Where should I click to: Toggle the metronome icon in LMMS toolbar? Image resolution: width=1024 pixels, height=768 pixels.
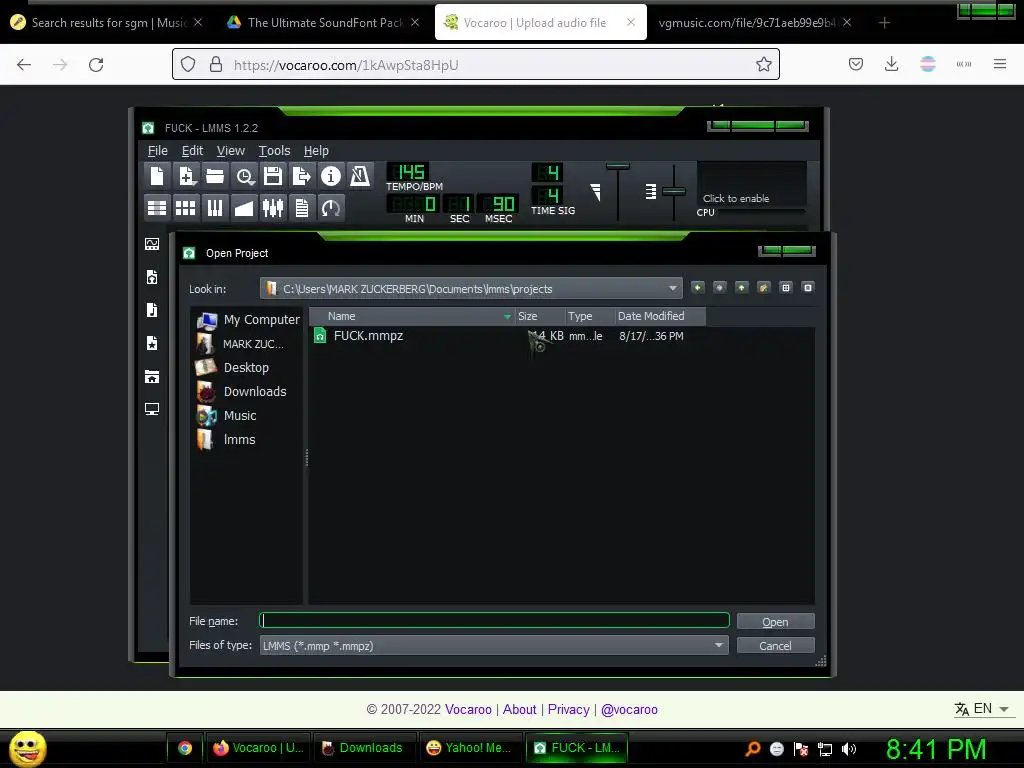[x=360, y=176]
